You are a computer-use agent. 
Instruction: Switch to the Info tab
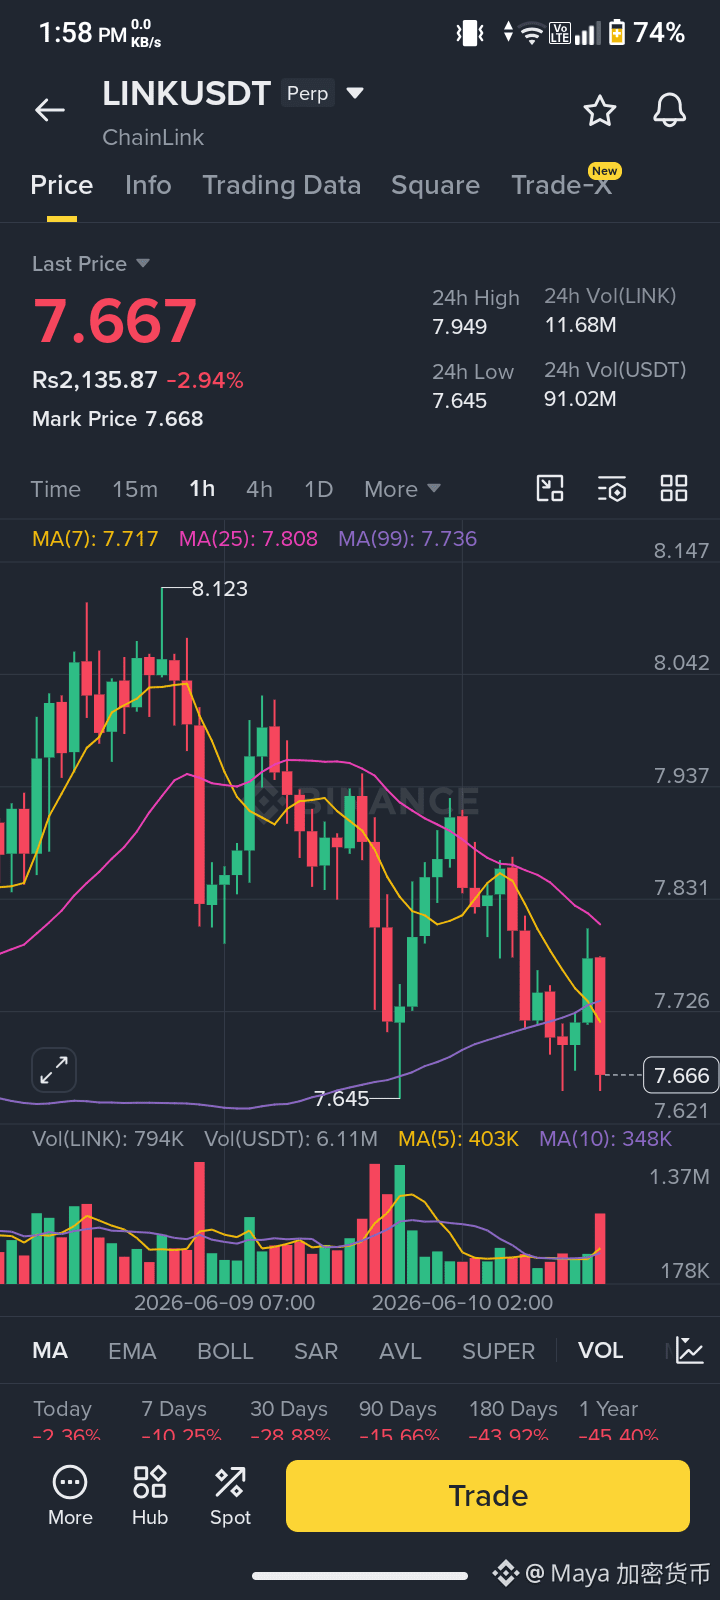click(148, 185)
